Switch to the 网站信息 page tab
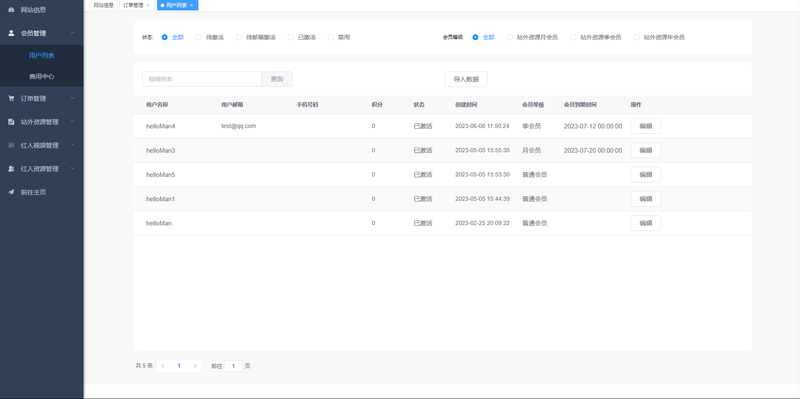Screen dimensions: 800x399 point(104,5)
